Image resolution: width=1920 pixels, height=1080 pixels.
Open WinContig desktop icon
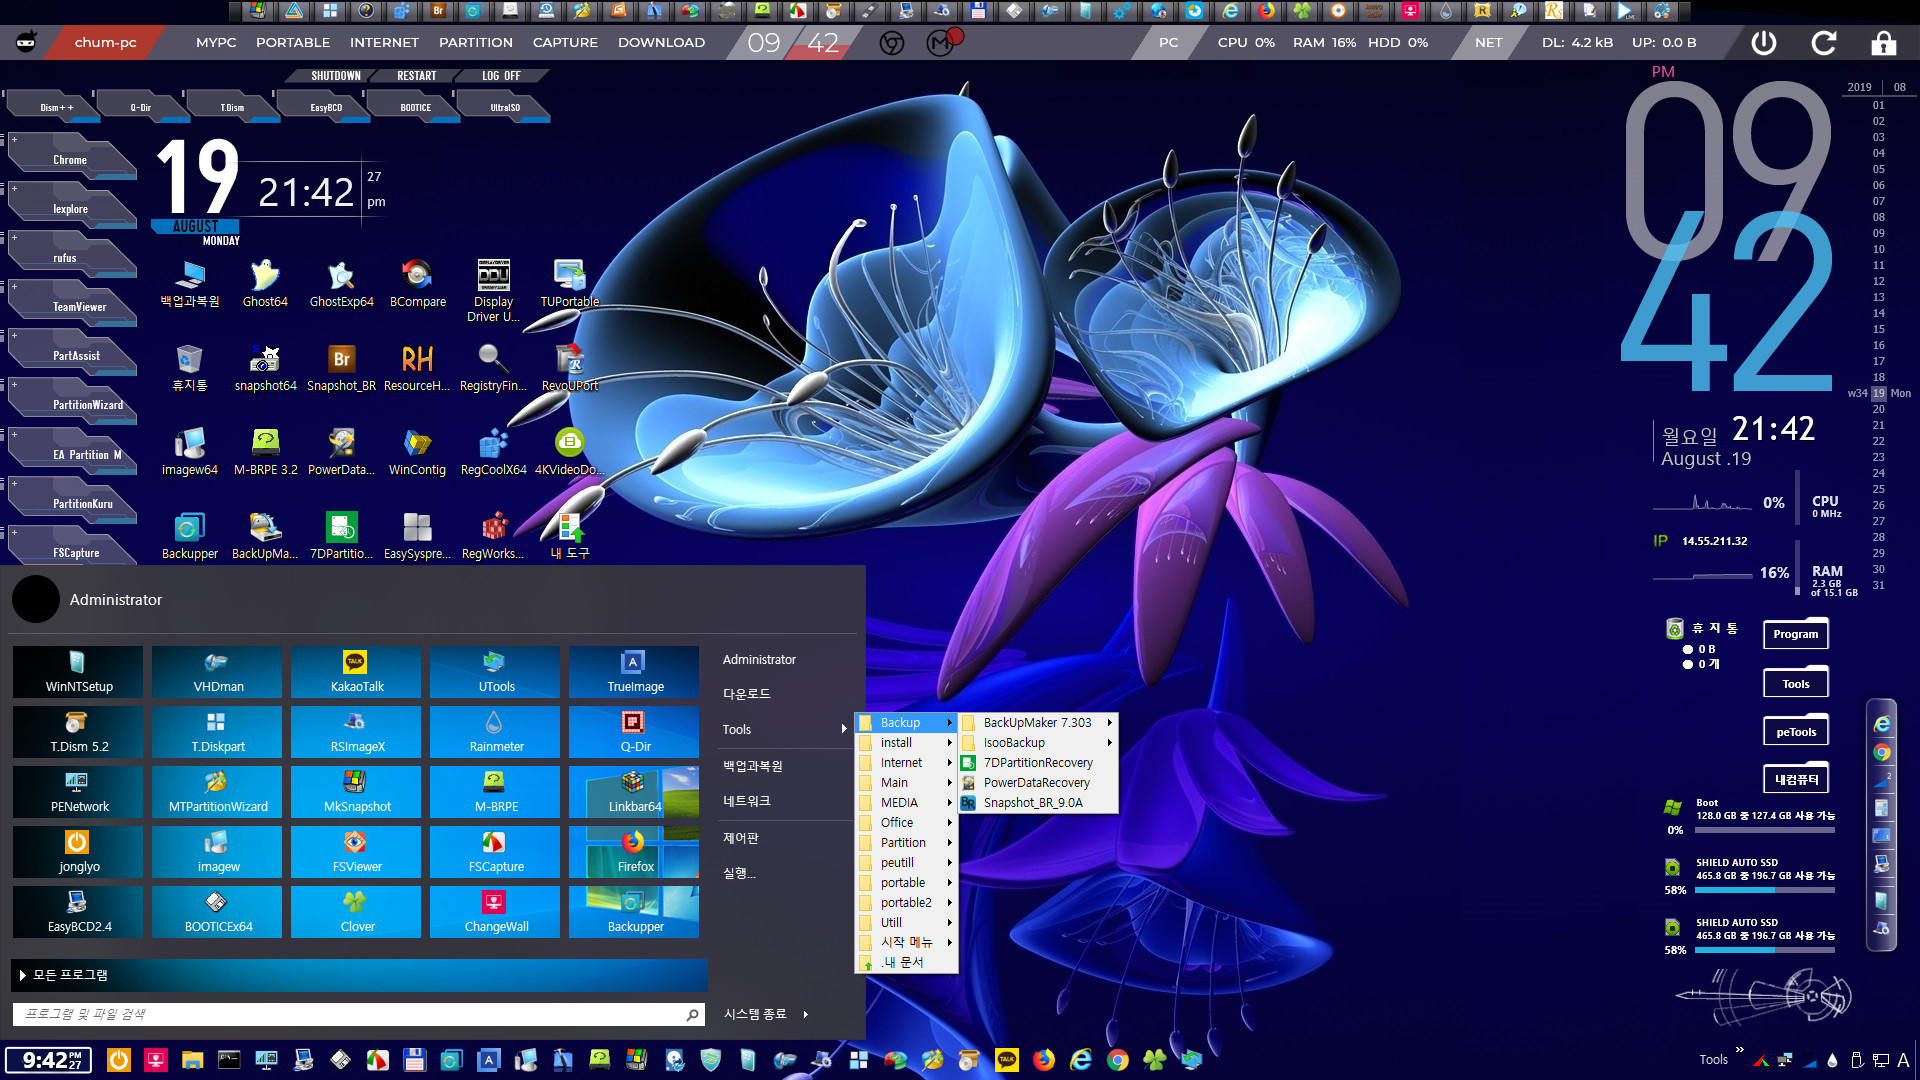(417, 451)
